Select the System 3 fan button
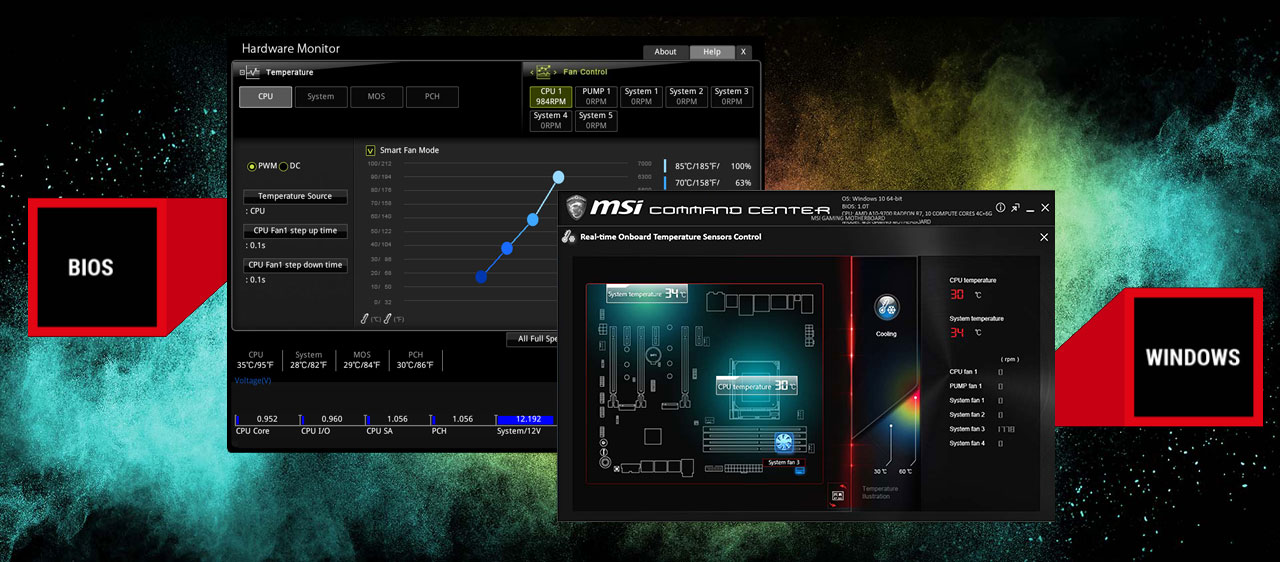1280x562 pixels. [x=732, y=96]
